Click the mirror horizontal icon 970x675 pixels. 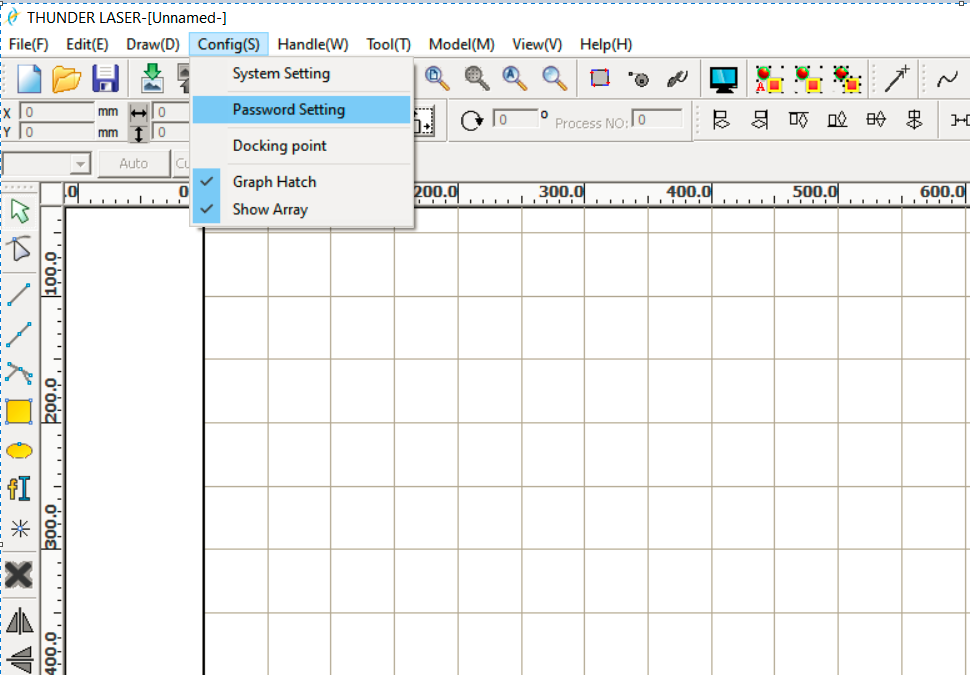tap(19, 621)
